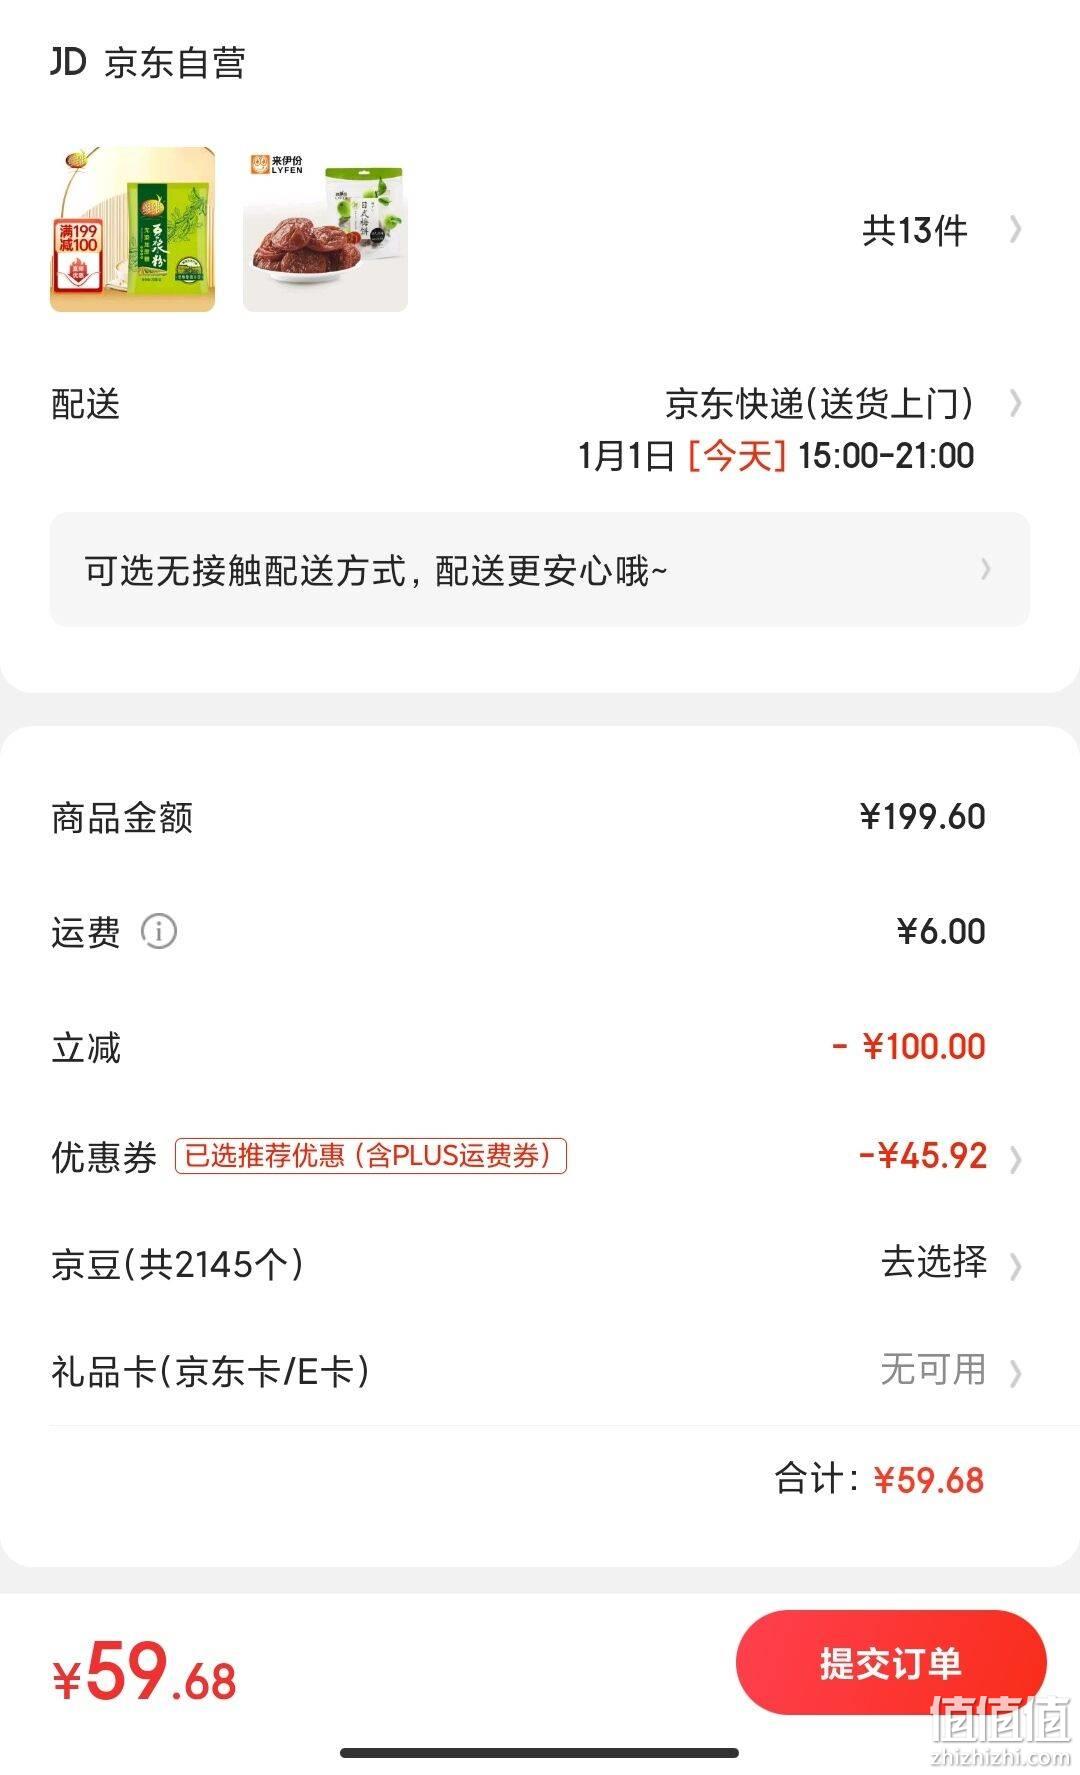Expand the coupon discount chevron
The height and width of the screenshot is (1775, 1080).
coord(1016,1159)
